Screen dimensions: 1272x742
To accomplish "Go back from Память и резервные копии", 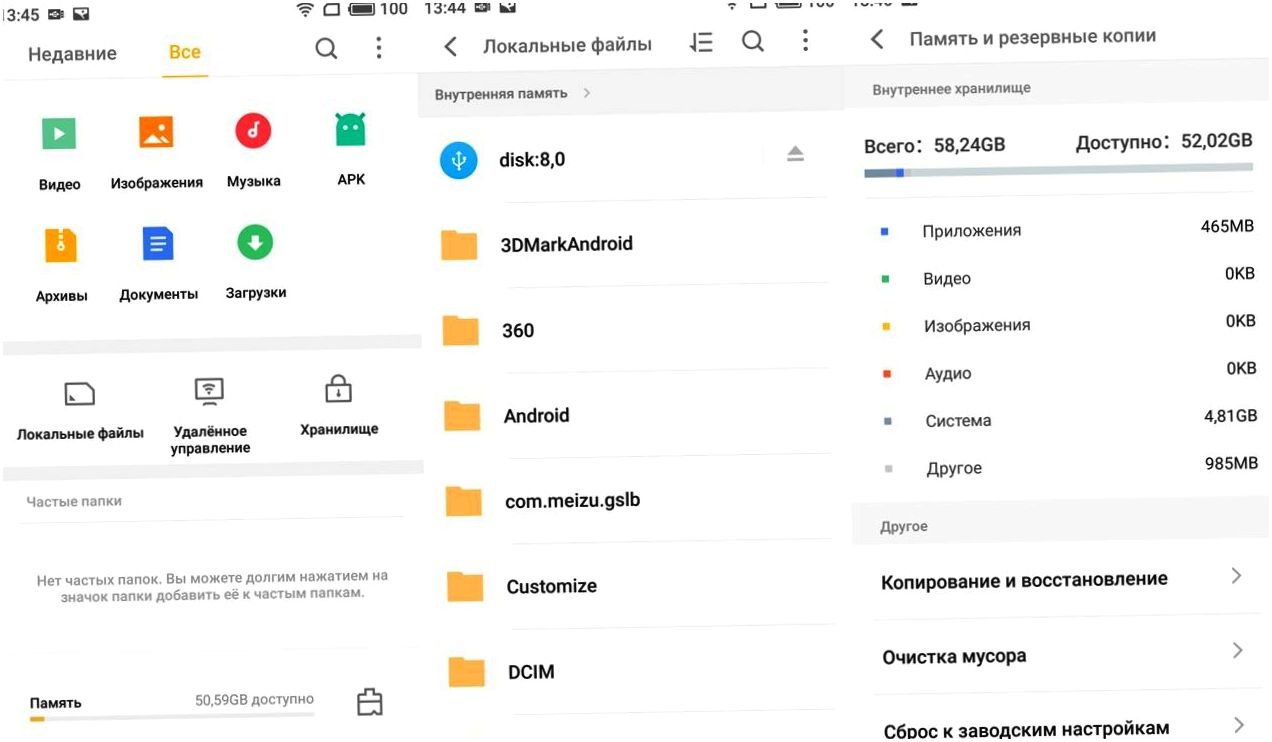I will (877, 39).
